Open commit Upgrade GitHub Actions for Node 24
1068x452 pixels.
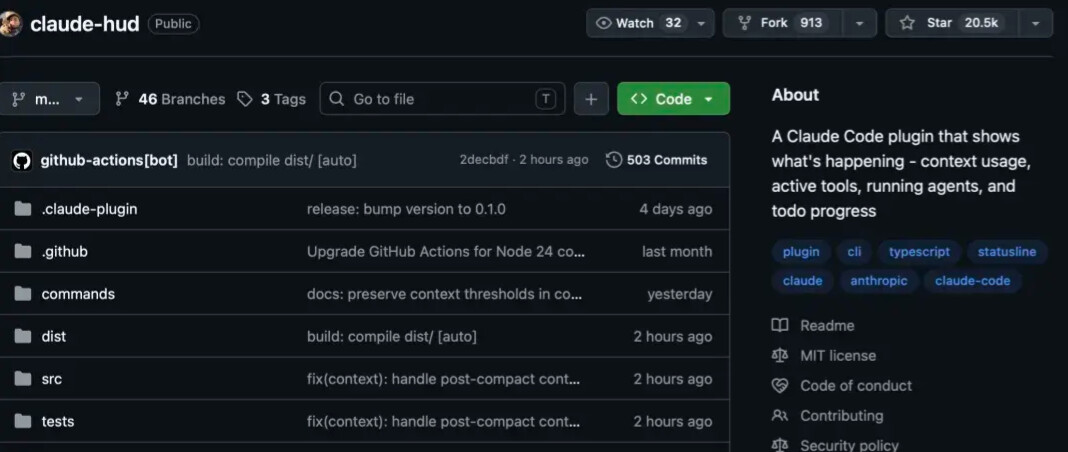click(445, 251)
